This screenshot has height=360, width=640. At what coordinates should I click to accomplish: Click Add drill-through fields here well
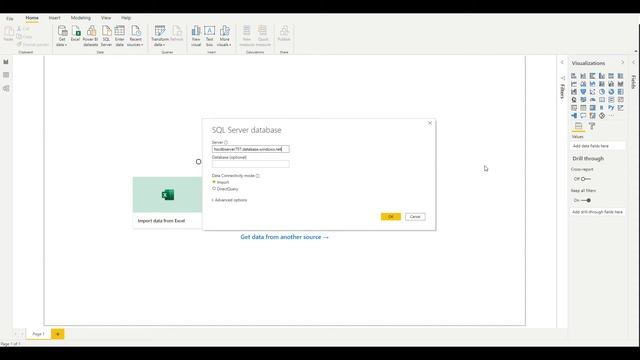pos(597,212)
